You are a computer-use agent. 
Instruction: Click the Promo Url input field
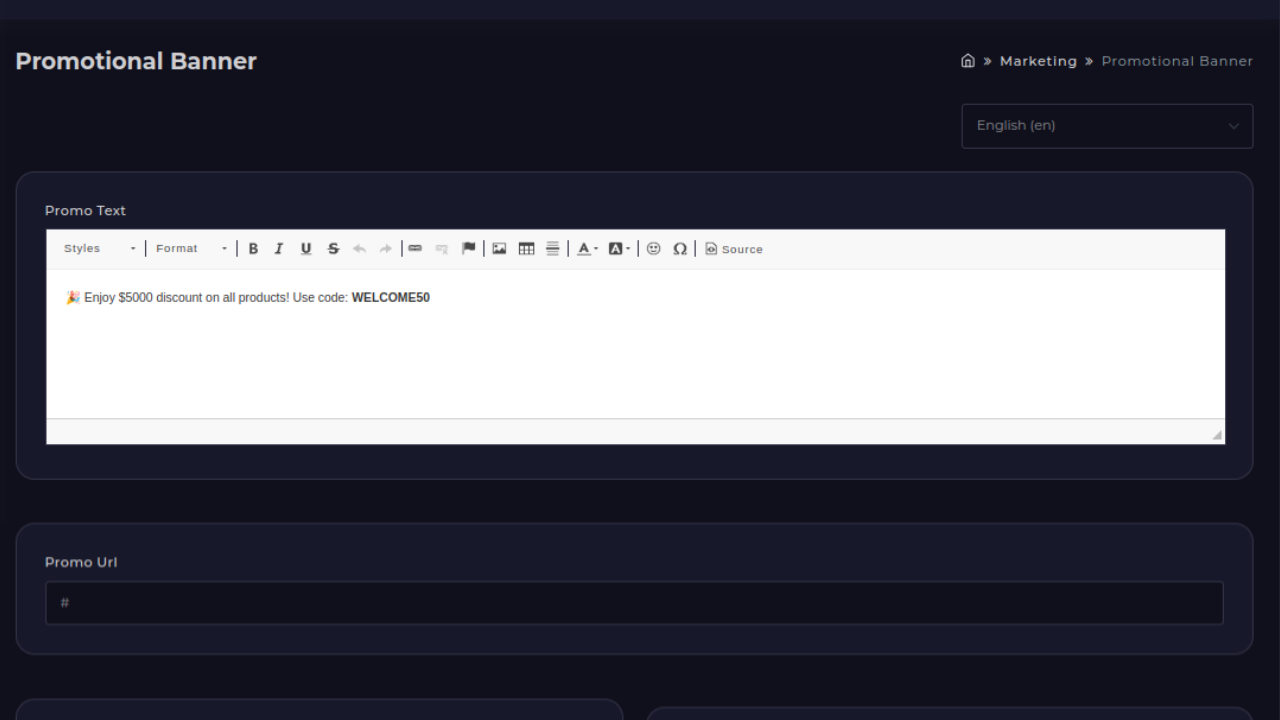pos(634,602)
